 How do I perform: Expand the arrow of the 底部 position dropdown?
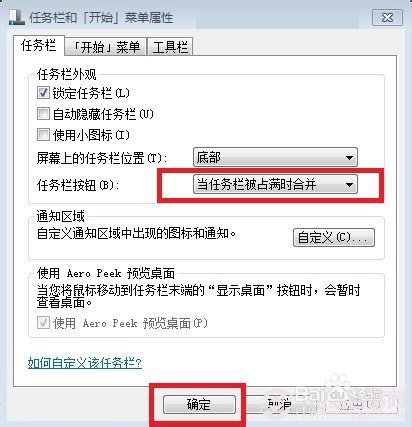pos(349,157)
